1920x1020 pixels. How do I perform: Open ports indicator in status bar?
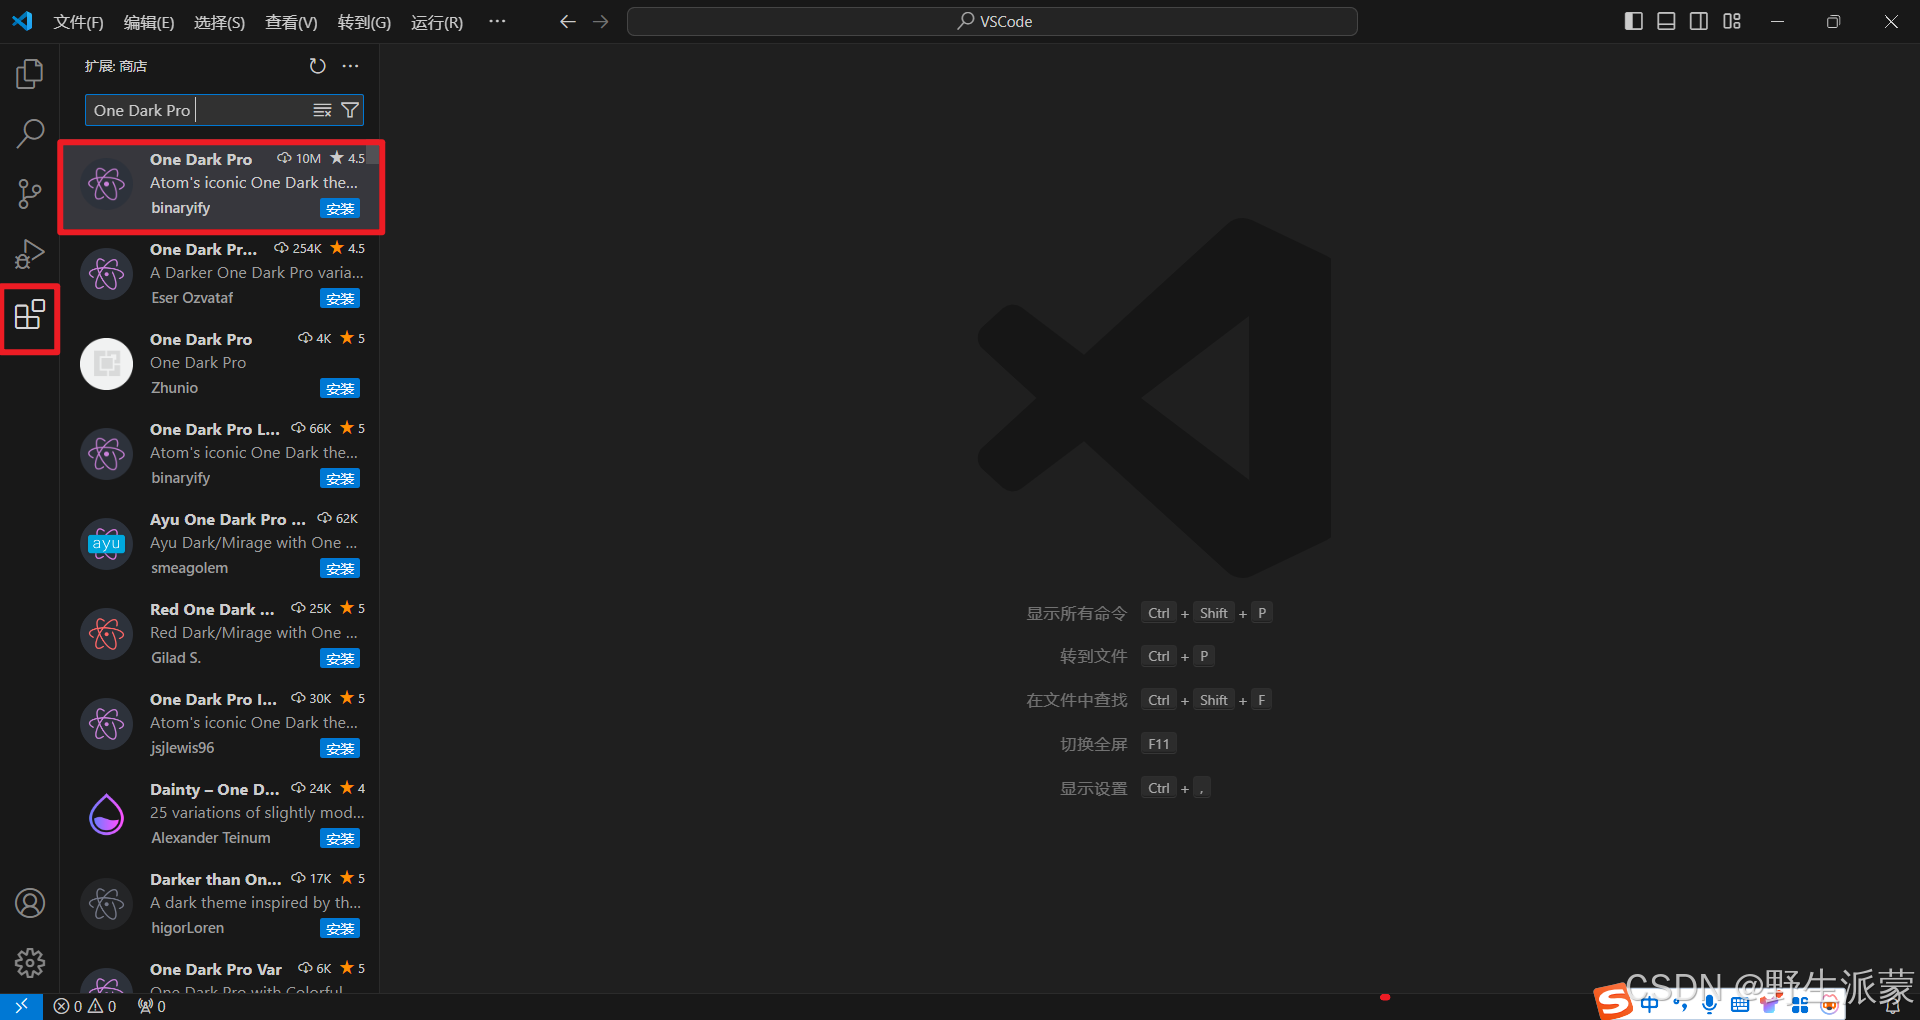pyautogui.click(x=152, y=1006)
